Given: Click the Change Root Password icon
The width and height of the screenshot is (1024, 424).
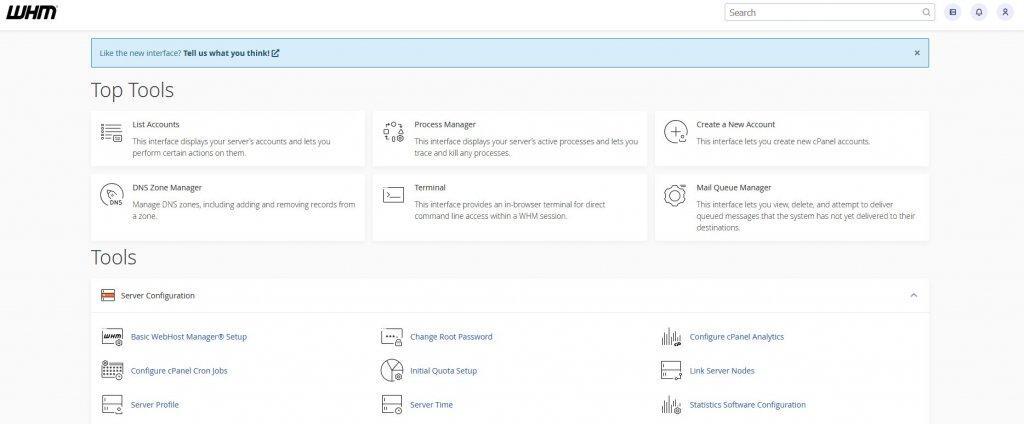Looking at the screenshot, I should pyautogui.click(x=392, y=337).
